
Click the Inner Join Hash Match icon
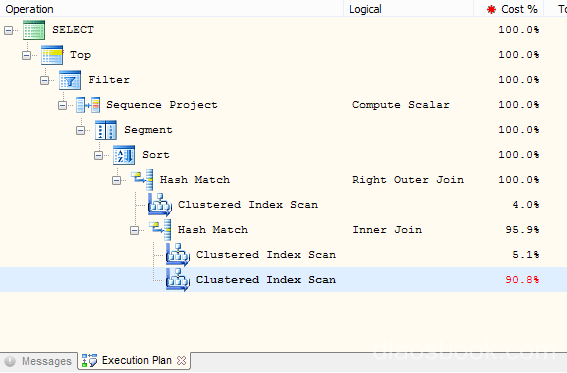point(160,230)
